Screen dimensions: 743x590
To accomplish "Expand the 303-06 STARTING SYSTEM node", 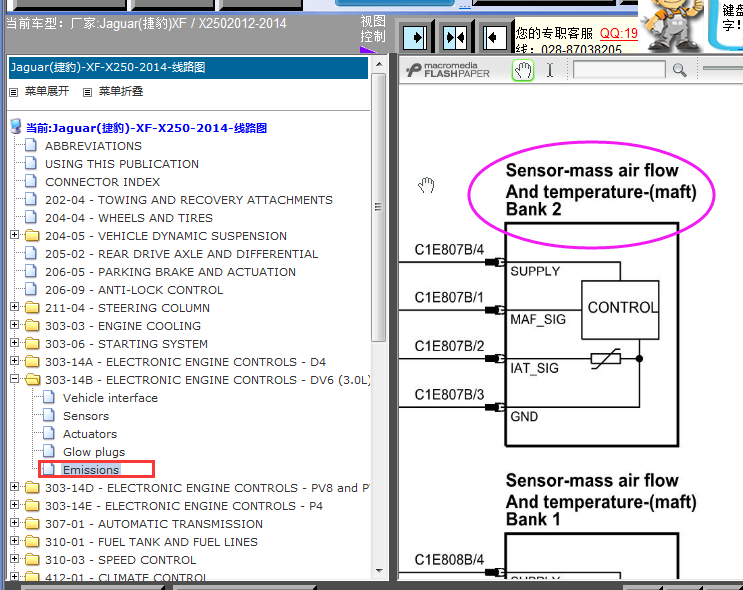I will coord(15,343).
